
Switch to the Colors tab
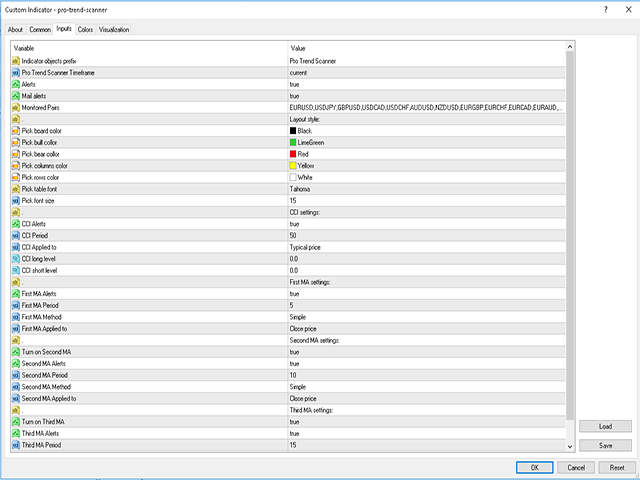pyautogui.click(x=85, y=30)
